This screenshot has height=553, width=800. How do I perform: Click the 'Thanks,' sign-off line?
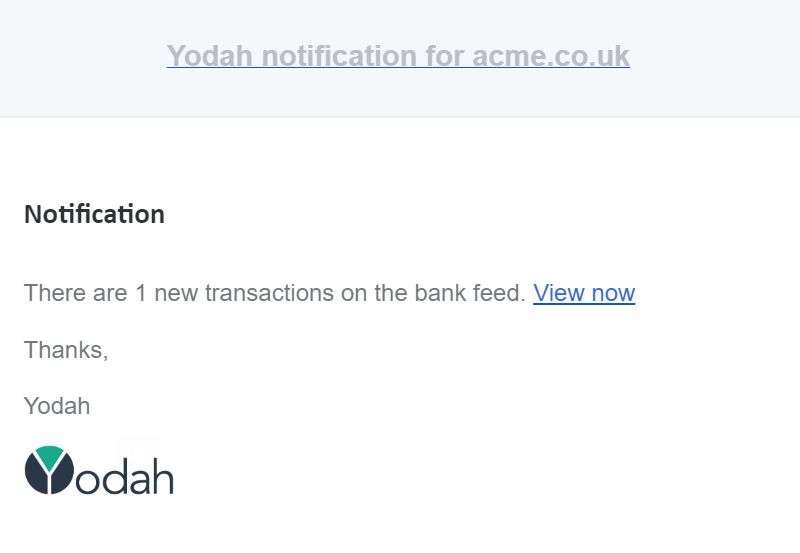[66, 350]
